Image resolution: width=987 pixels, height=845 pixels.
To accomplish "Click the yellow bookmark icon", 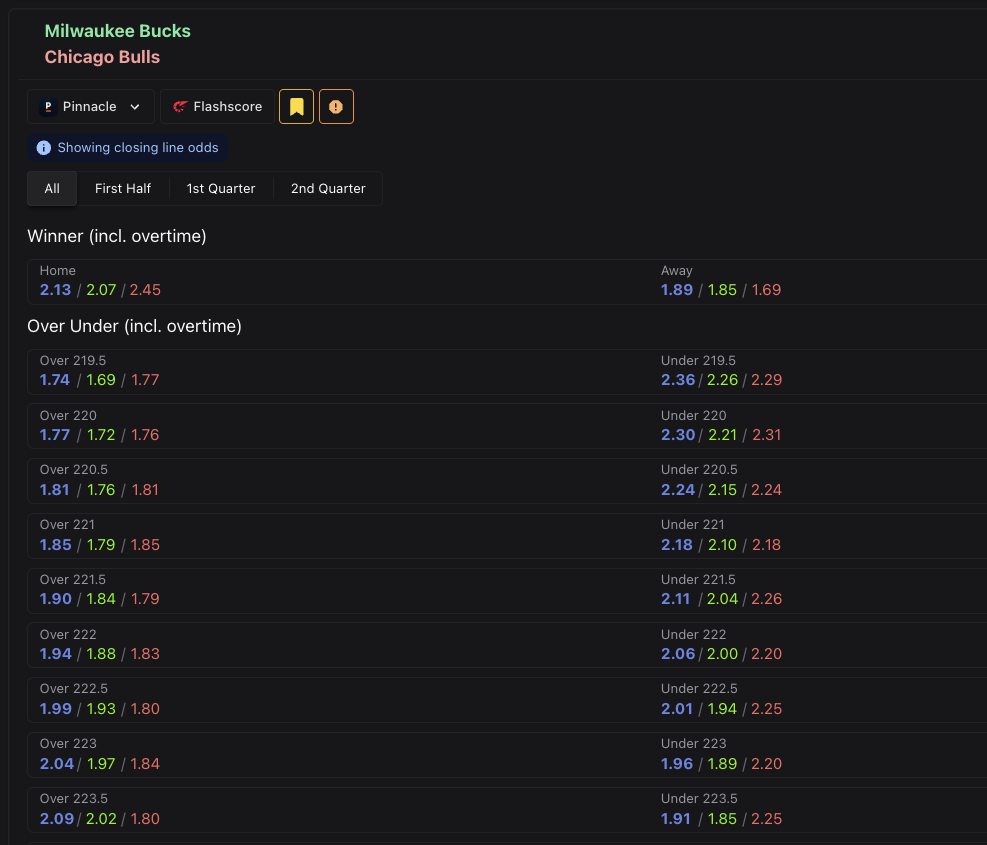I will 296,107.
